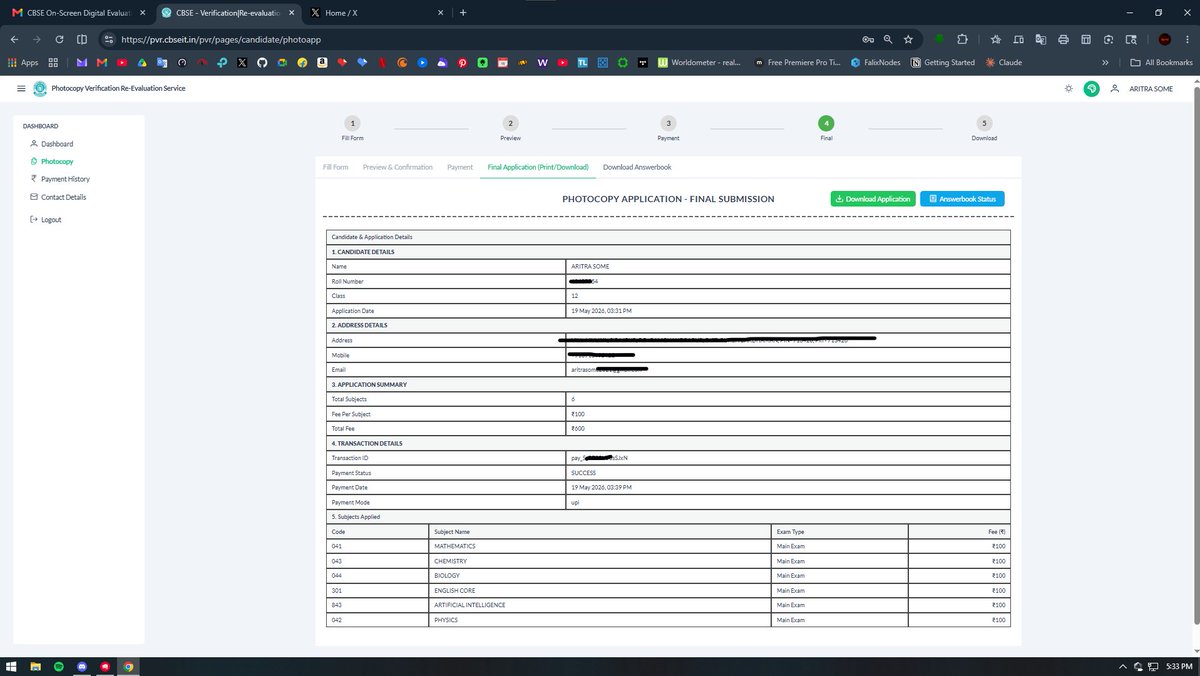Click the CBSE logo in page header
The image size is (1200, 676).
(x=40, y=88)
